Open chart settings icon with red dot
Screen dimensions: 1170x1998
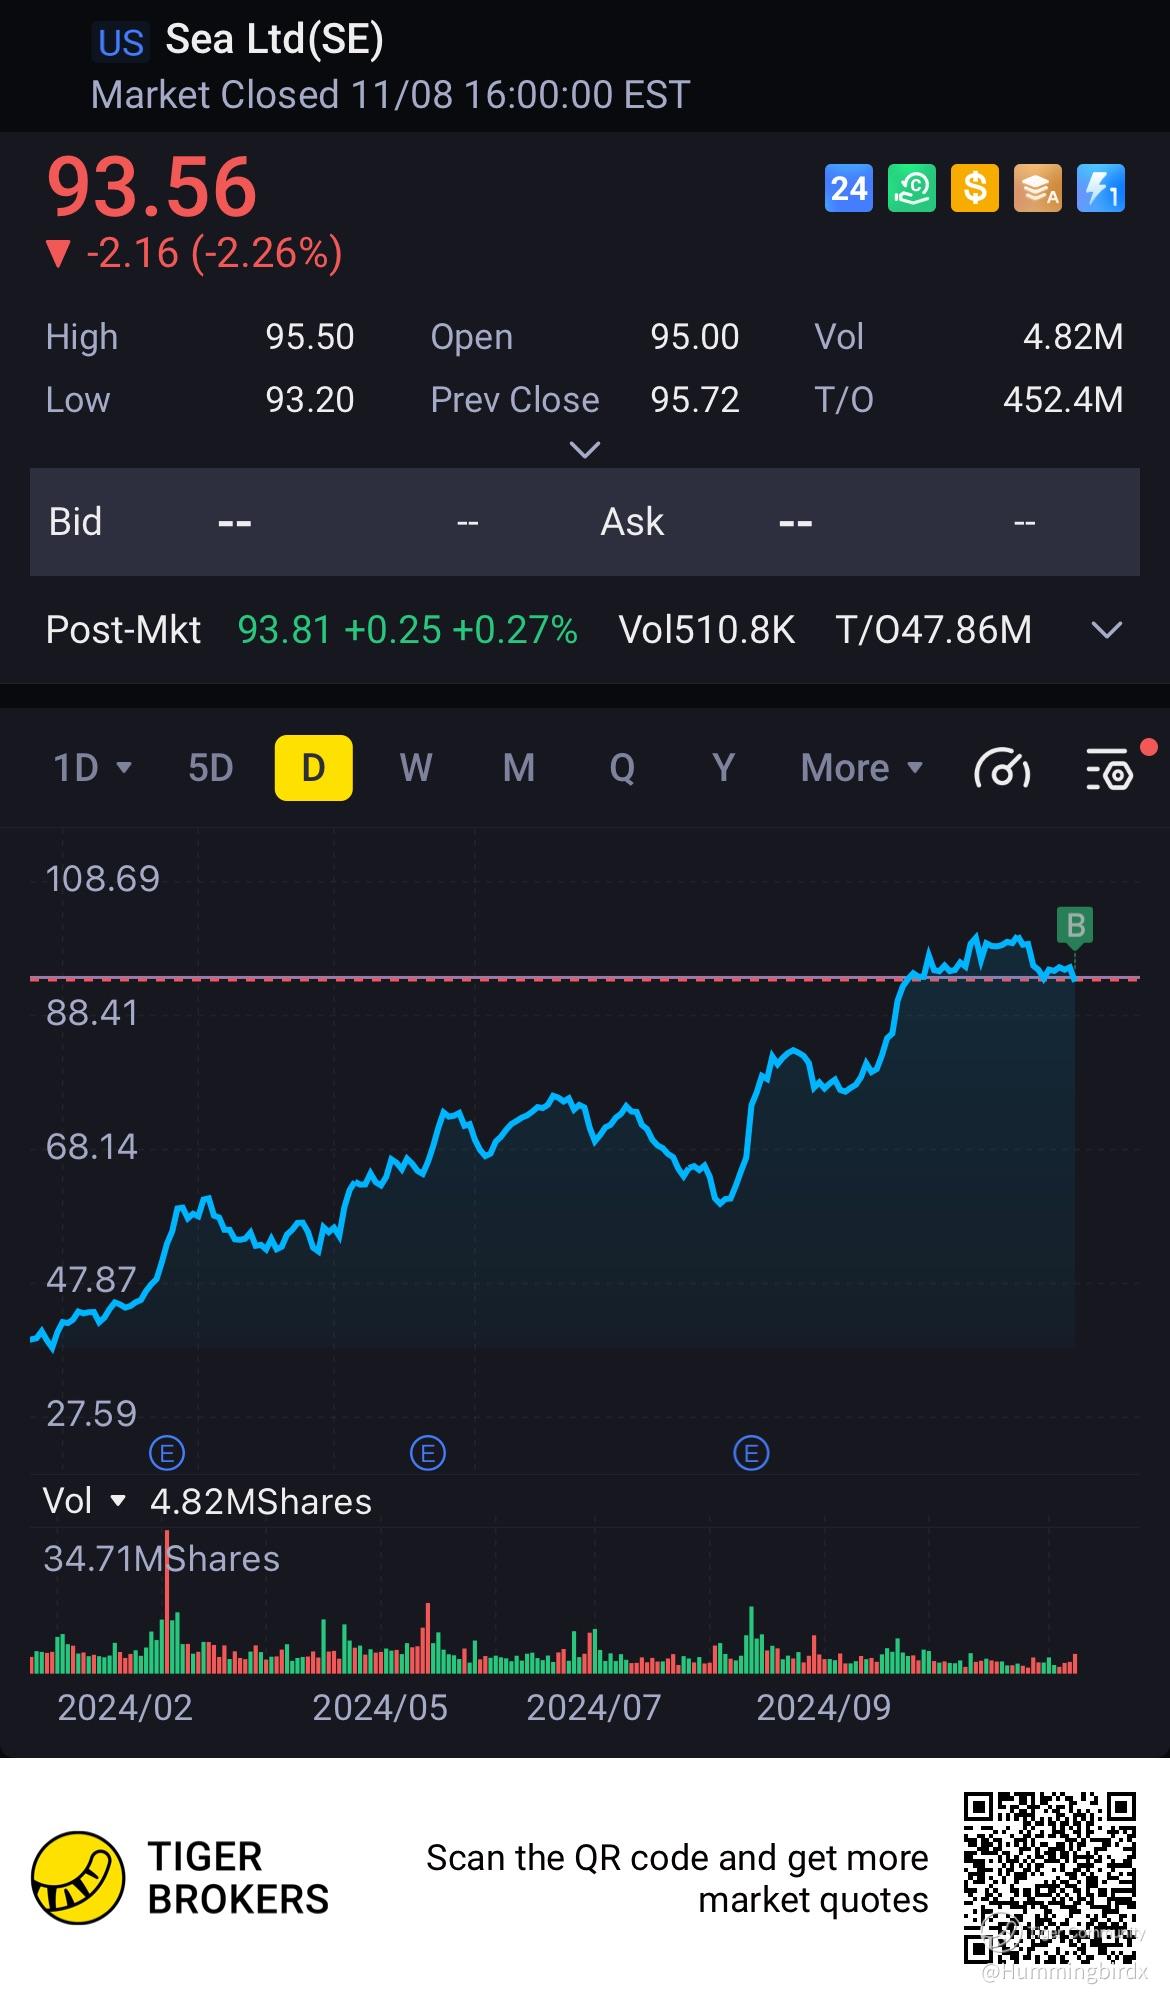[x=1110, y=769]
